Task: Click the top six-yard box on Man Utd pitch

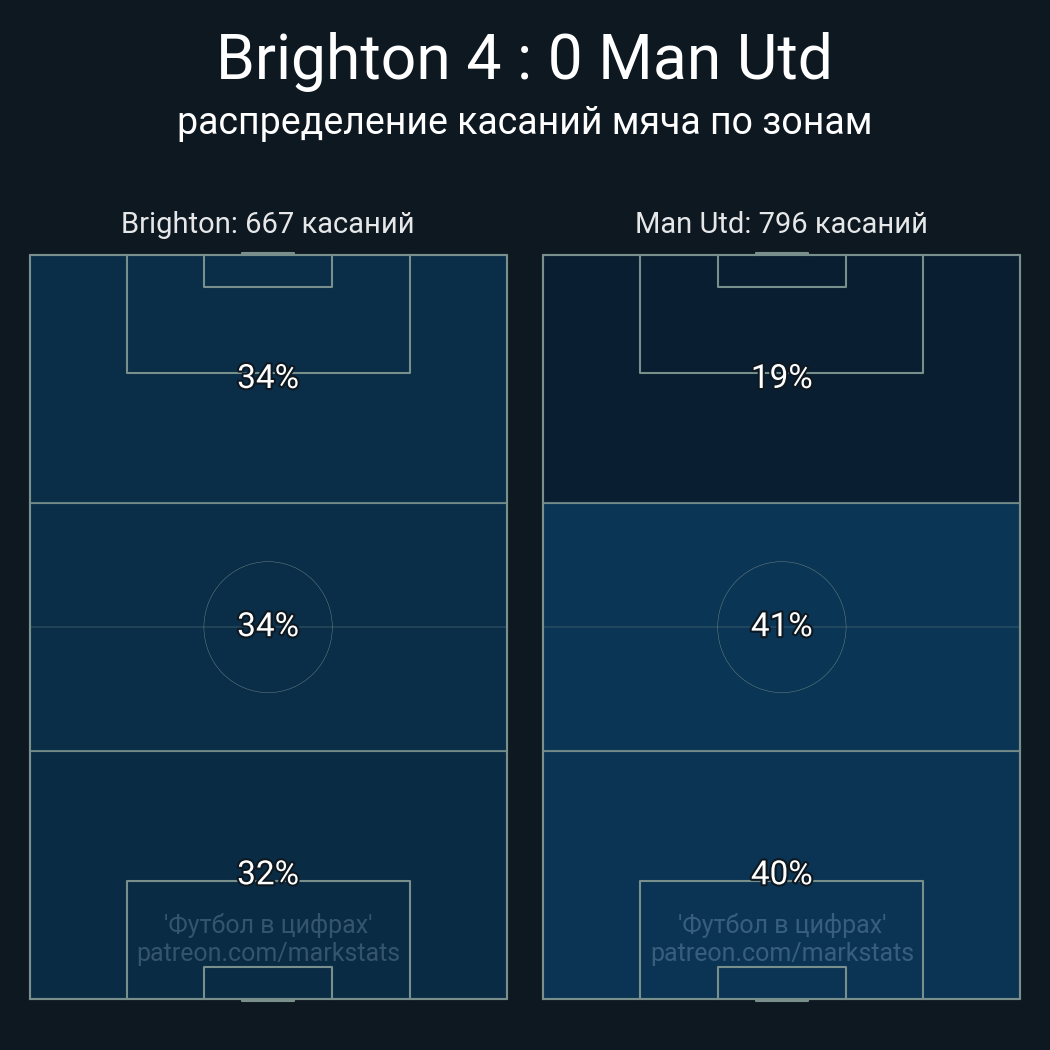Action: [x=782, y=271]
